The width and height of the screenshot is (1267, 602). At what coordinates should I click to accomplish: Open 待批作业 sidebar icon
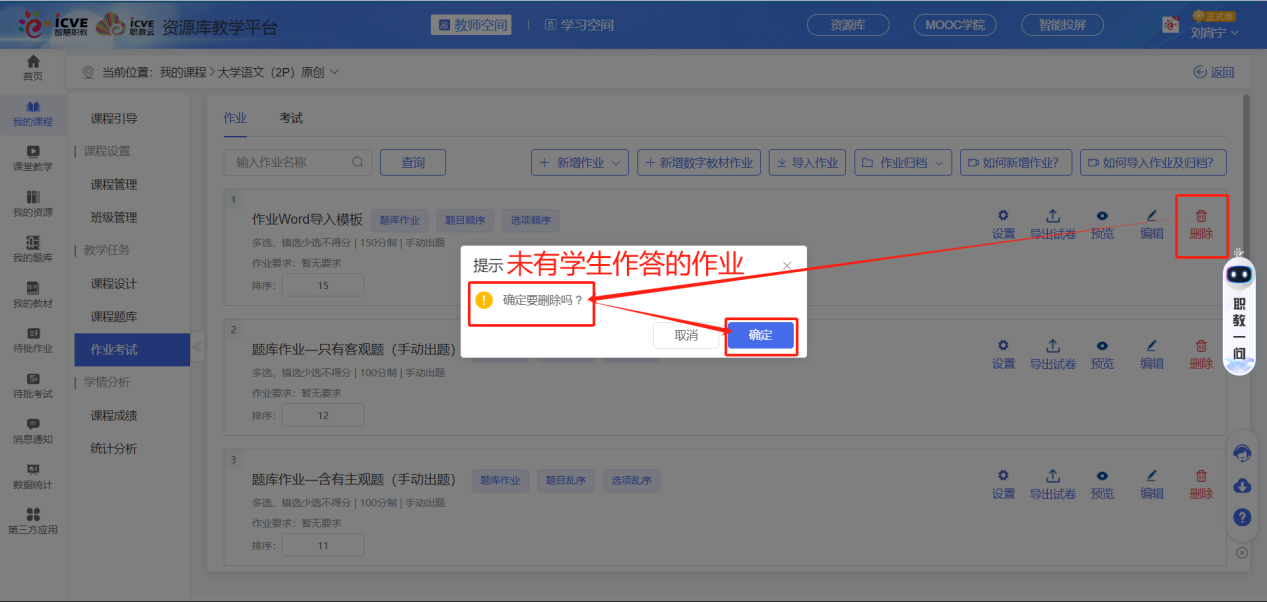pos(33,339)
